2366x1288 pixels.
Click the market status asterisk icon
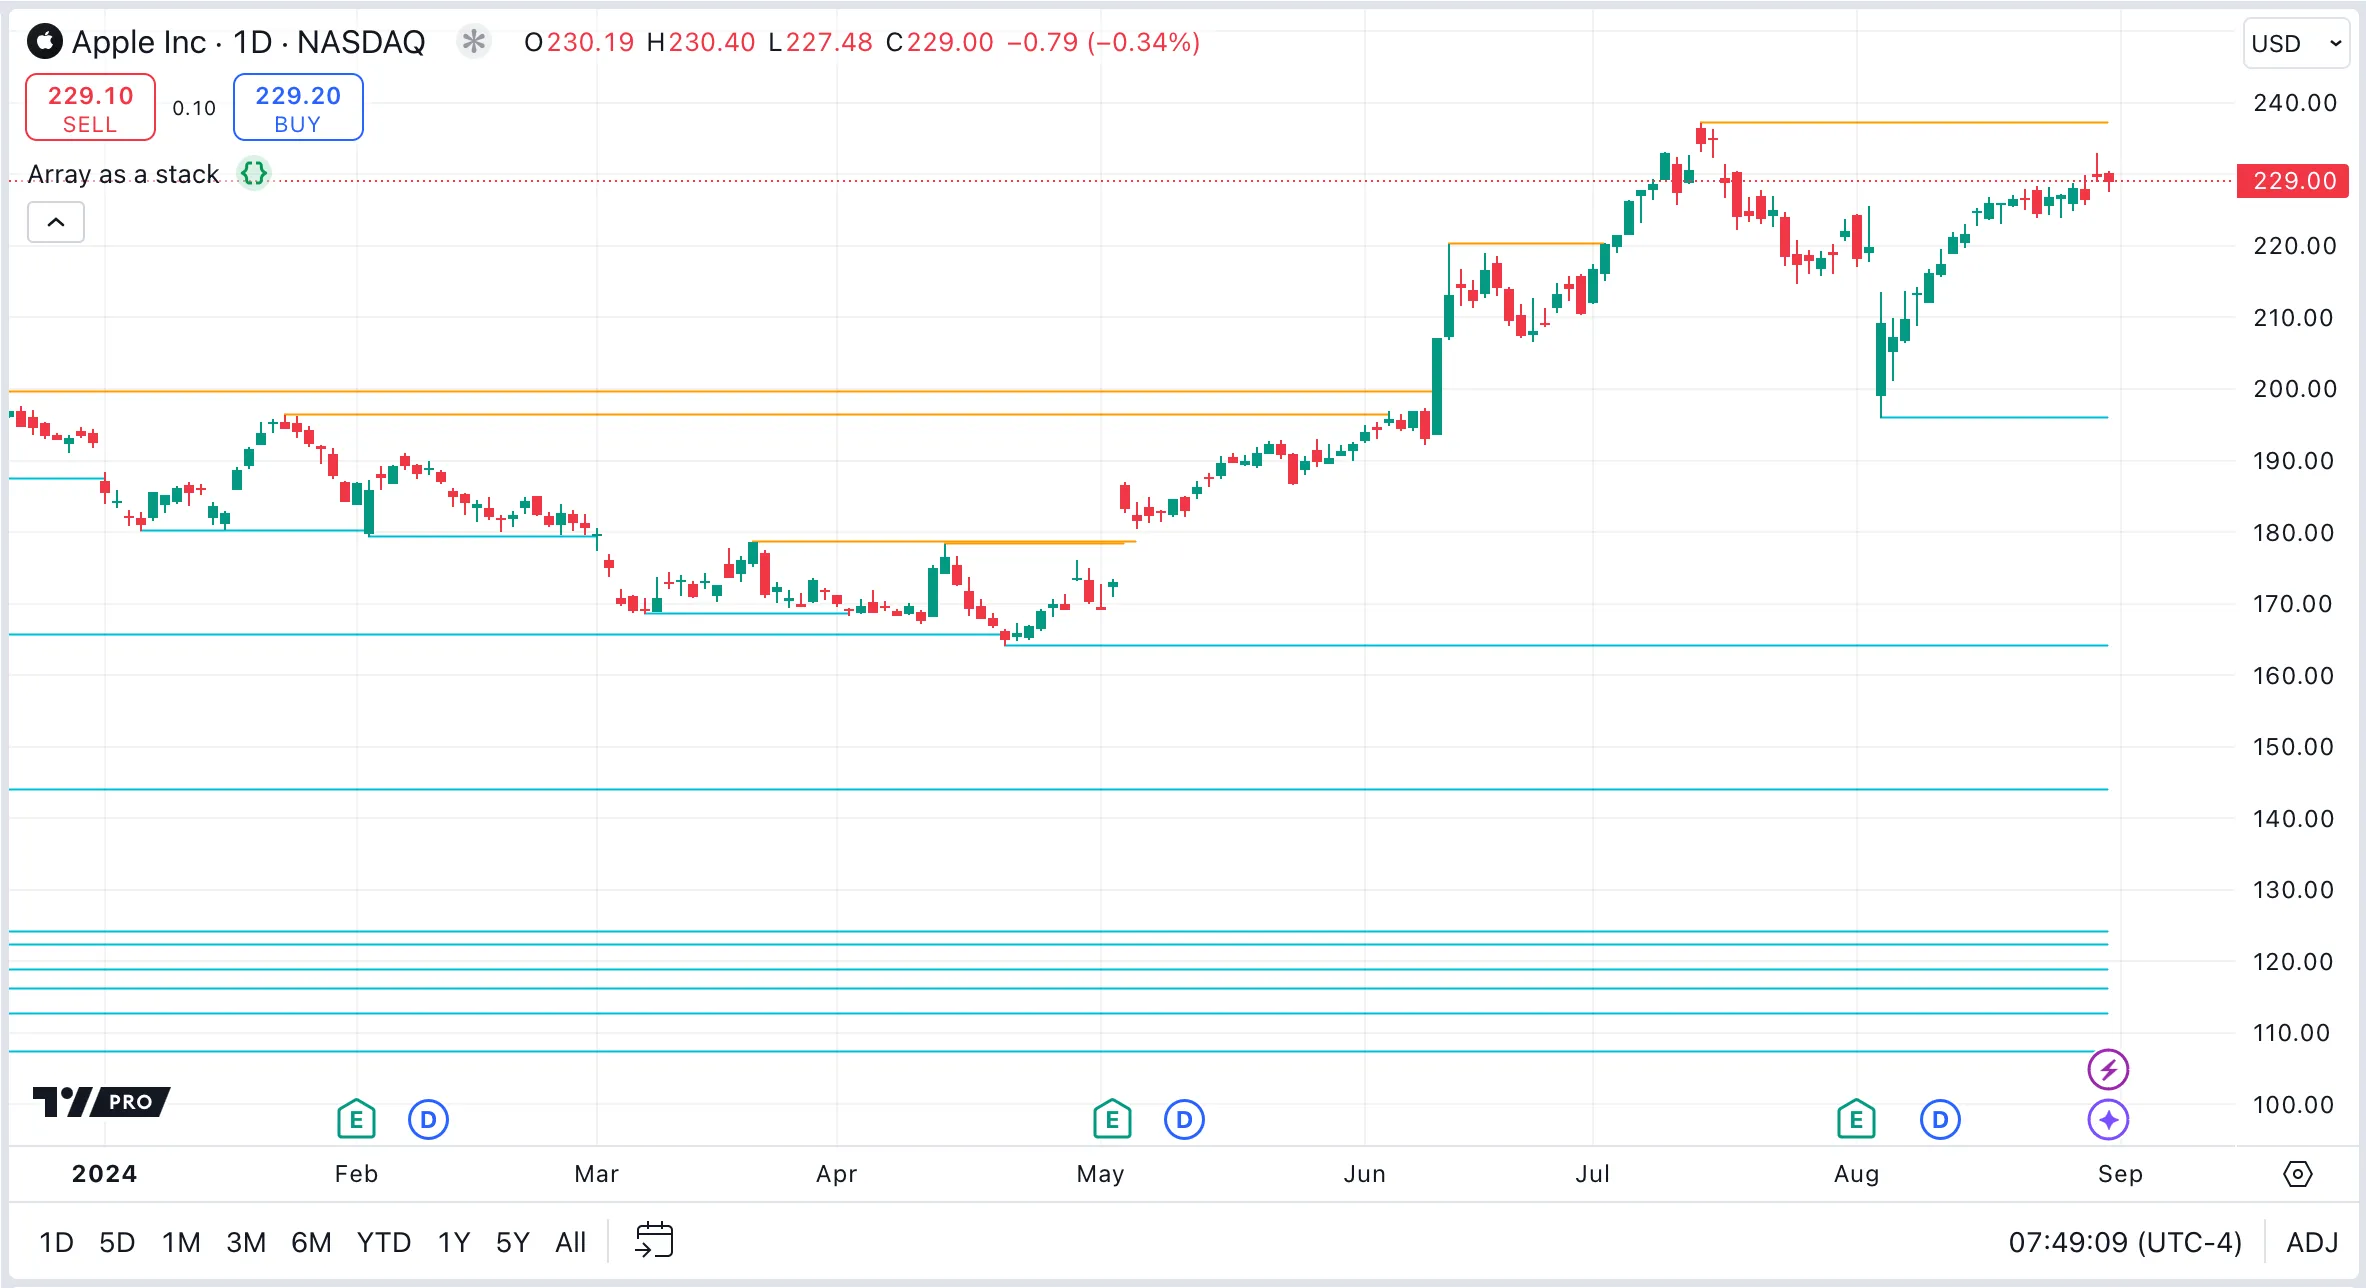473,42
